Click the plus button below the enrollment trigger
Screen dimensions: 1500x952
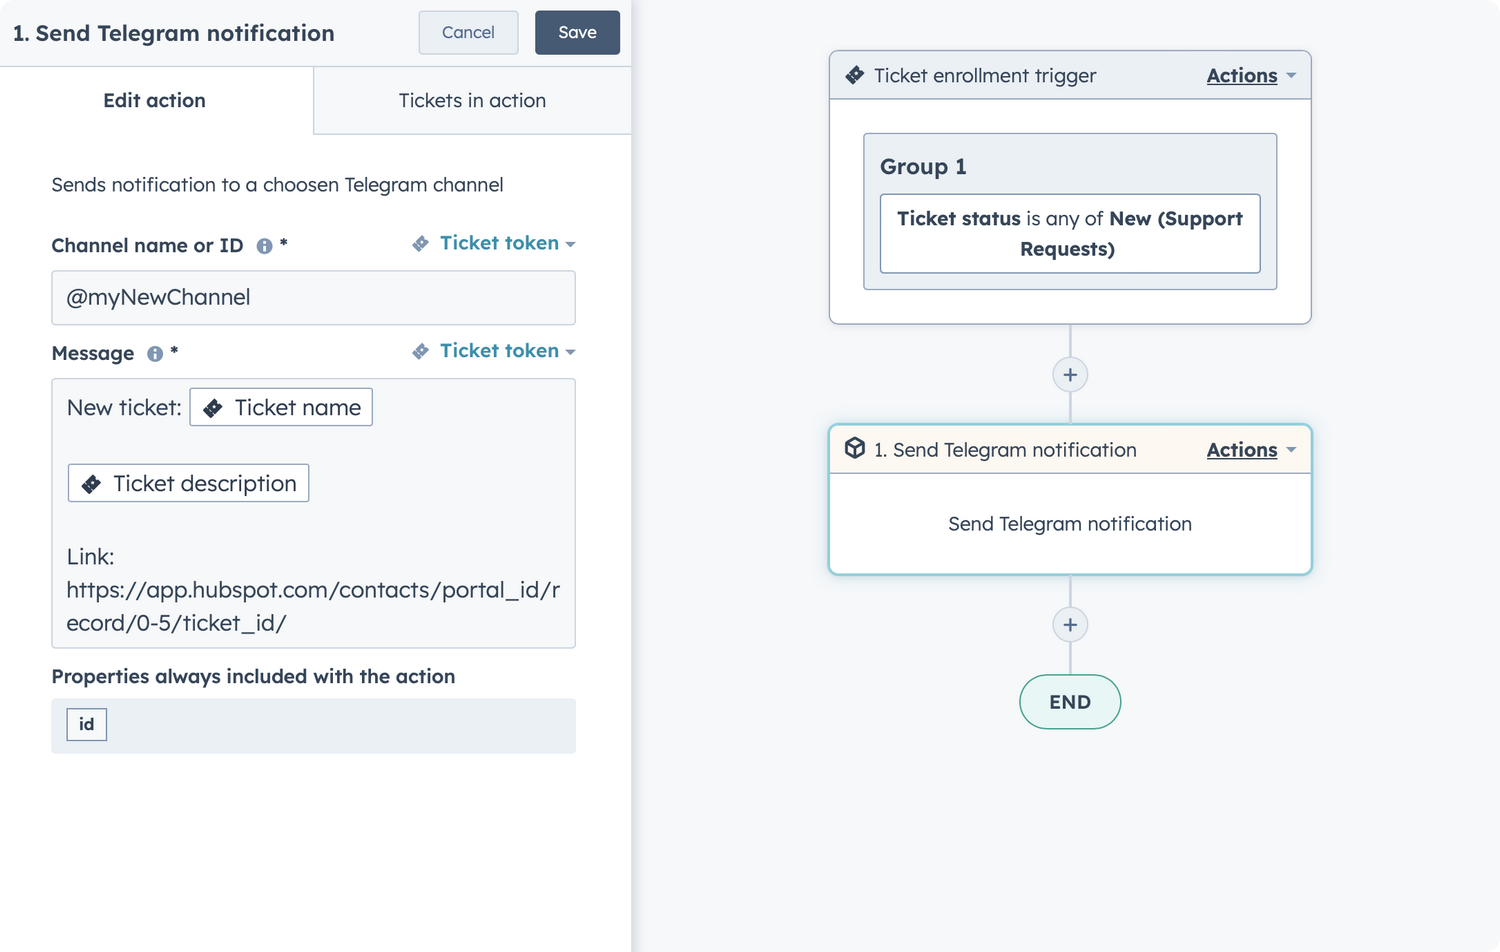(x=1070, y=375)
